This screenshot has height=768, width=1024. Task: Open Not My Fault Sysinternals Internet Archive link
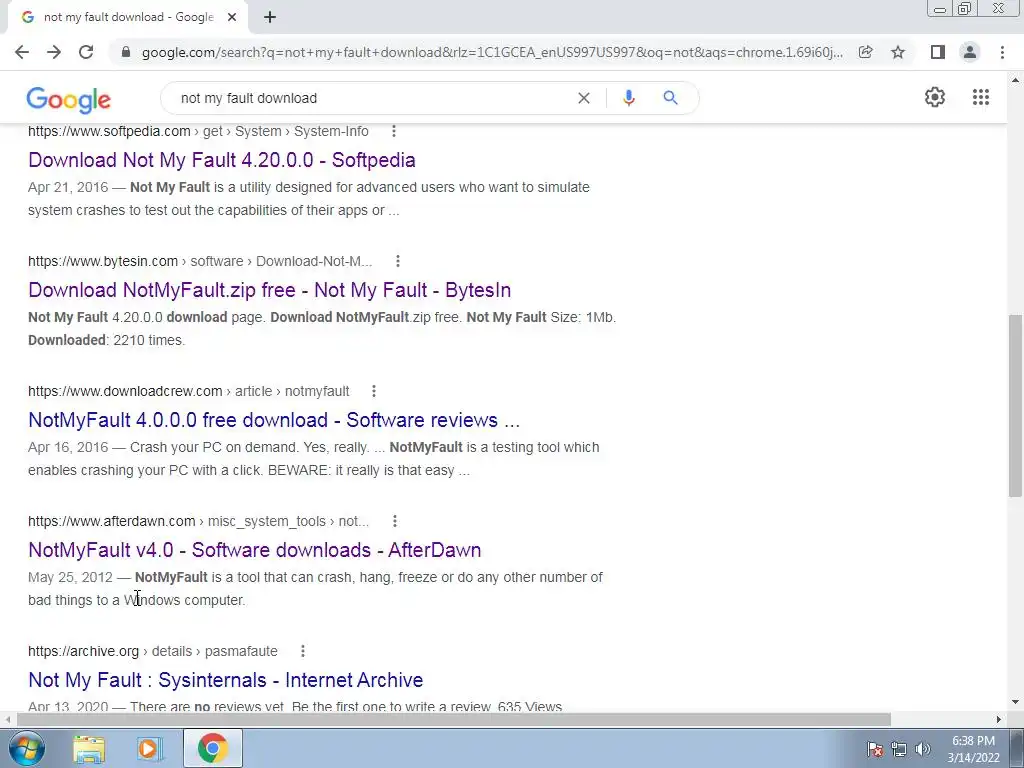click(226, 680)
